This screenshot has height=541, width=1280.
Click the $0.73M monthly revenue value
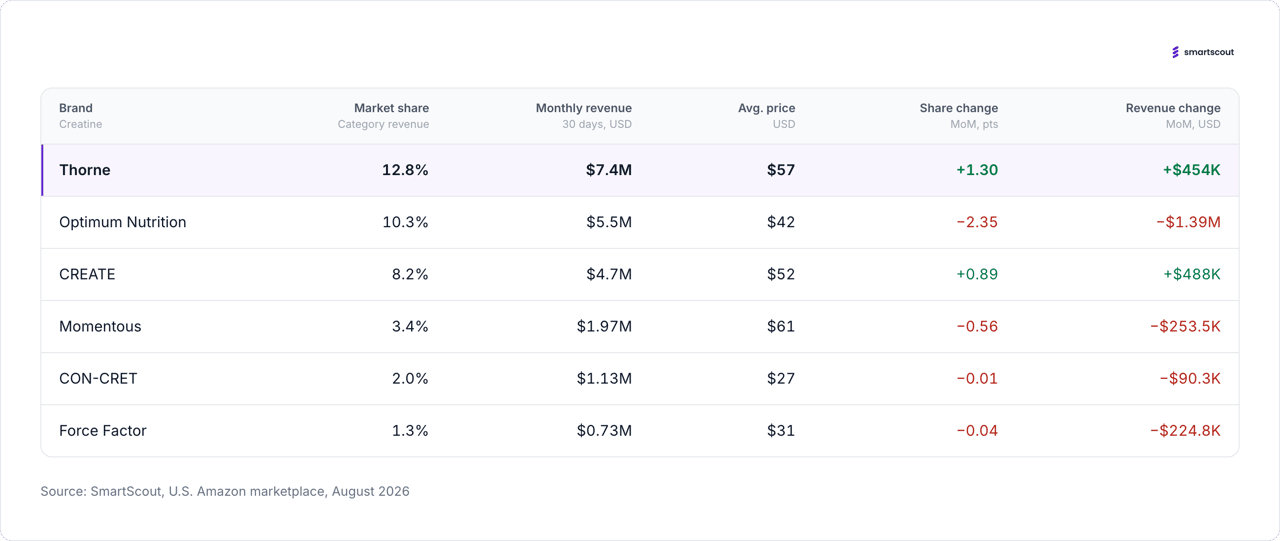coord(604,430)
